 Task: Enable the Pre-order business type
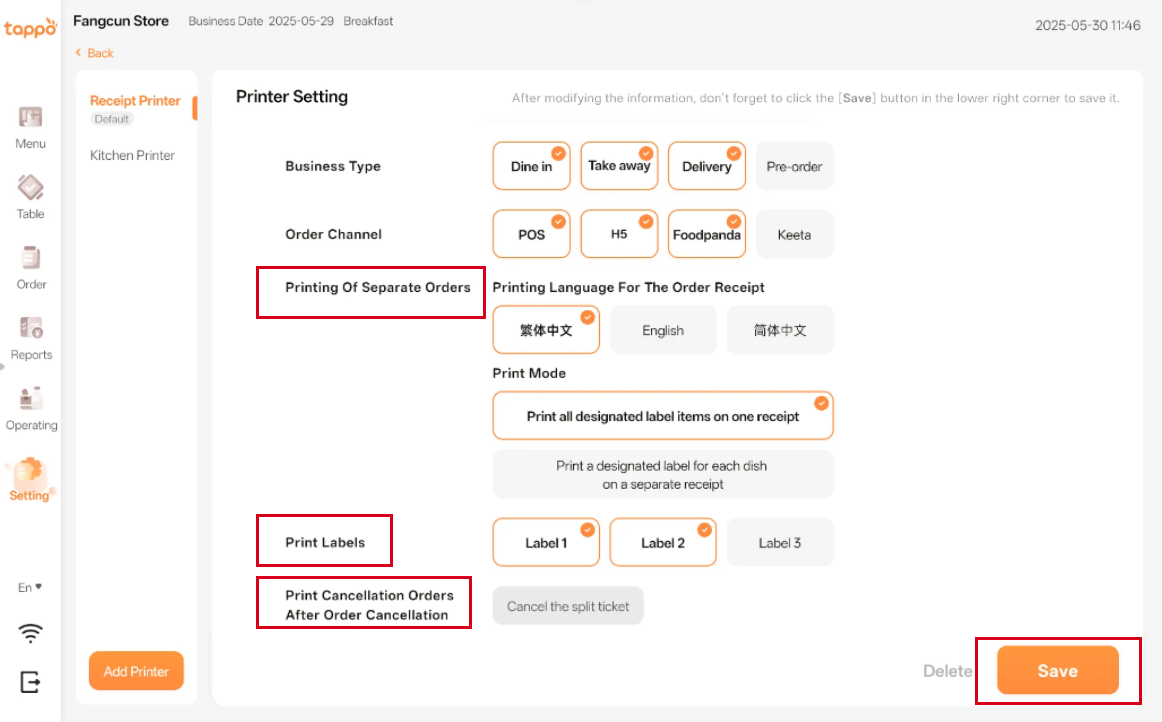pyautogui.click(x=794, y=166)
